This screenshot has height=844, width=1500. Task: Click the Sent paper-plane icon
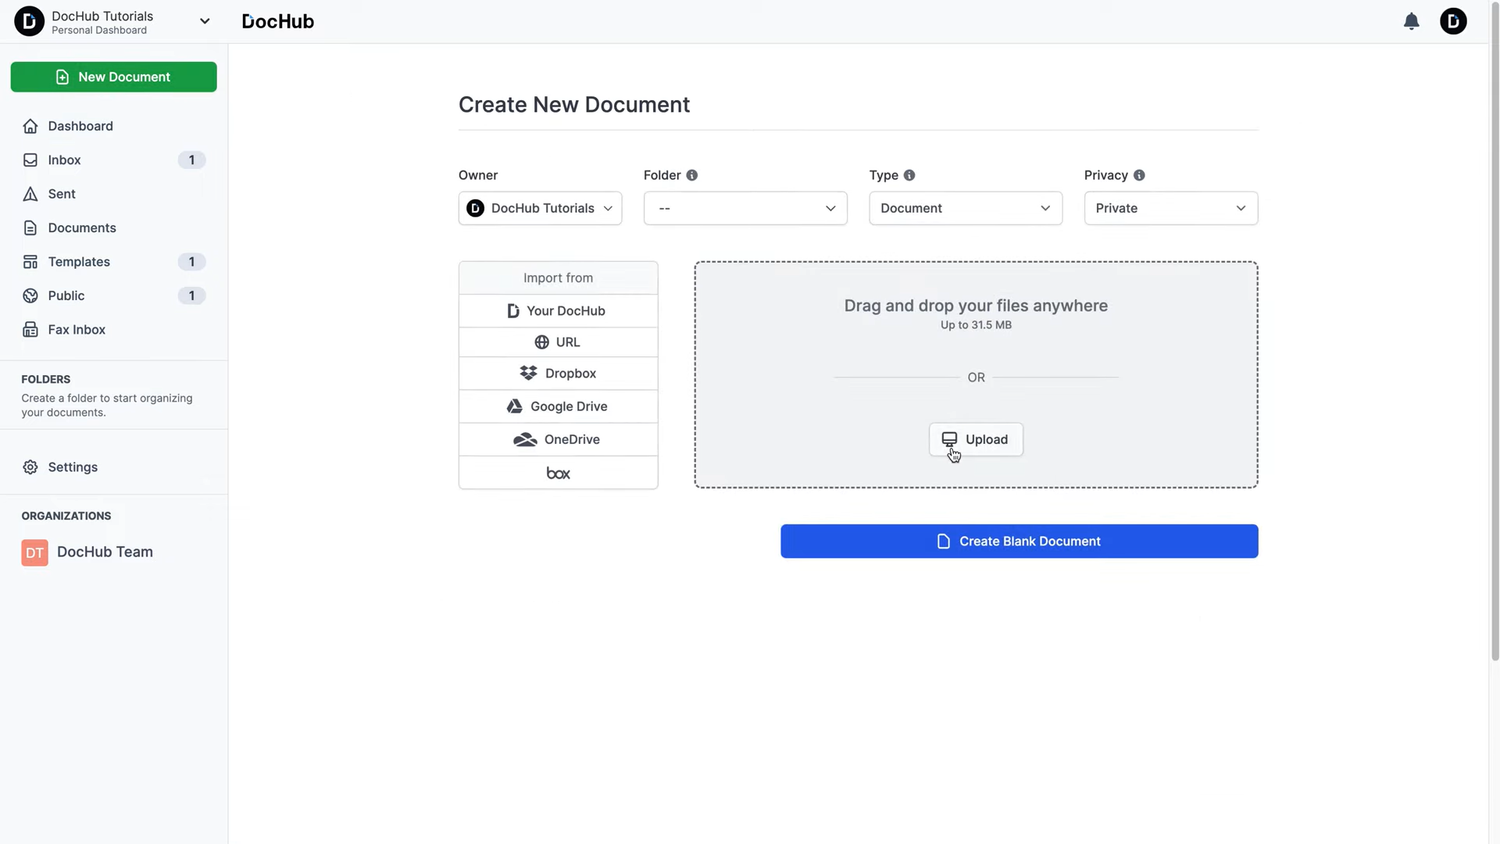coord(30,194)
